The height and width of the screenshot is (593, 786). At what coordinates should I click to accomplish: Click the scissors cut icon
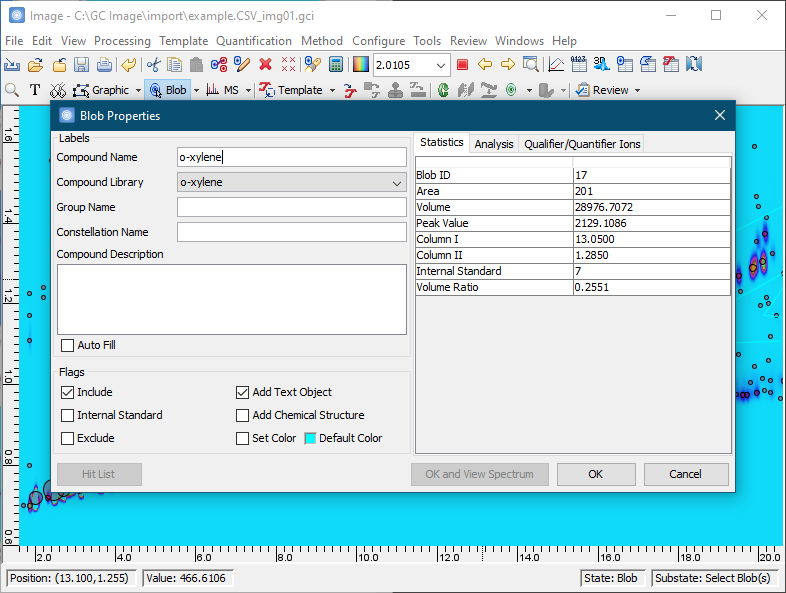pos(153,65)
